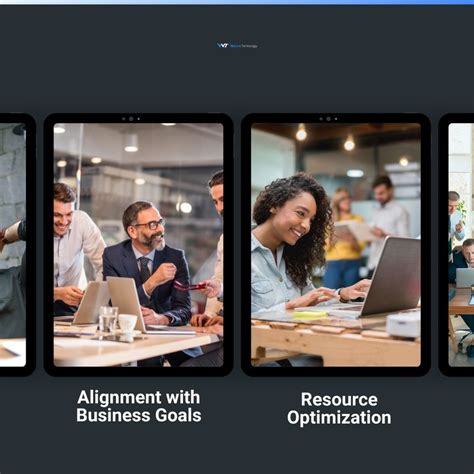This screenshot has height=474, width=474.
Task: Click the WT logo icon at top
Action: (222, 45)
